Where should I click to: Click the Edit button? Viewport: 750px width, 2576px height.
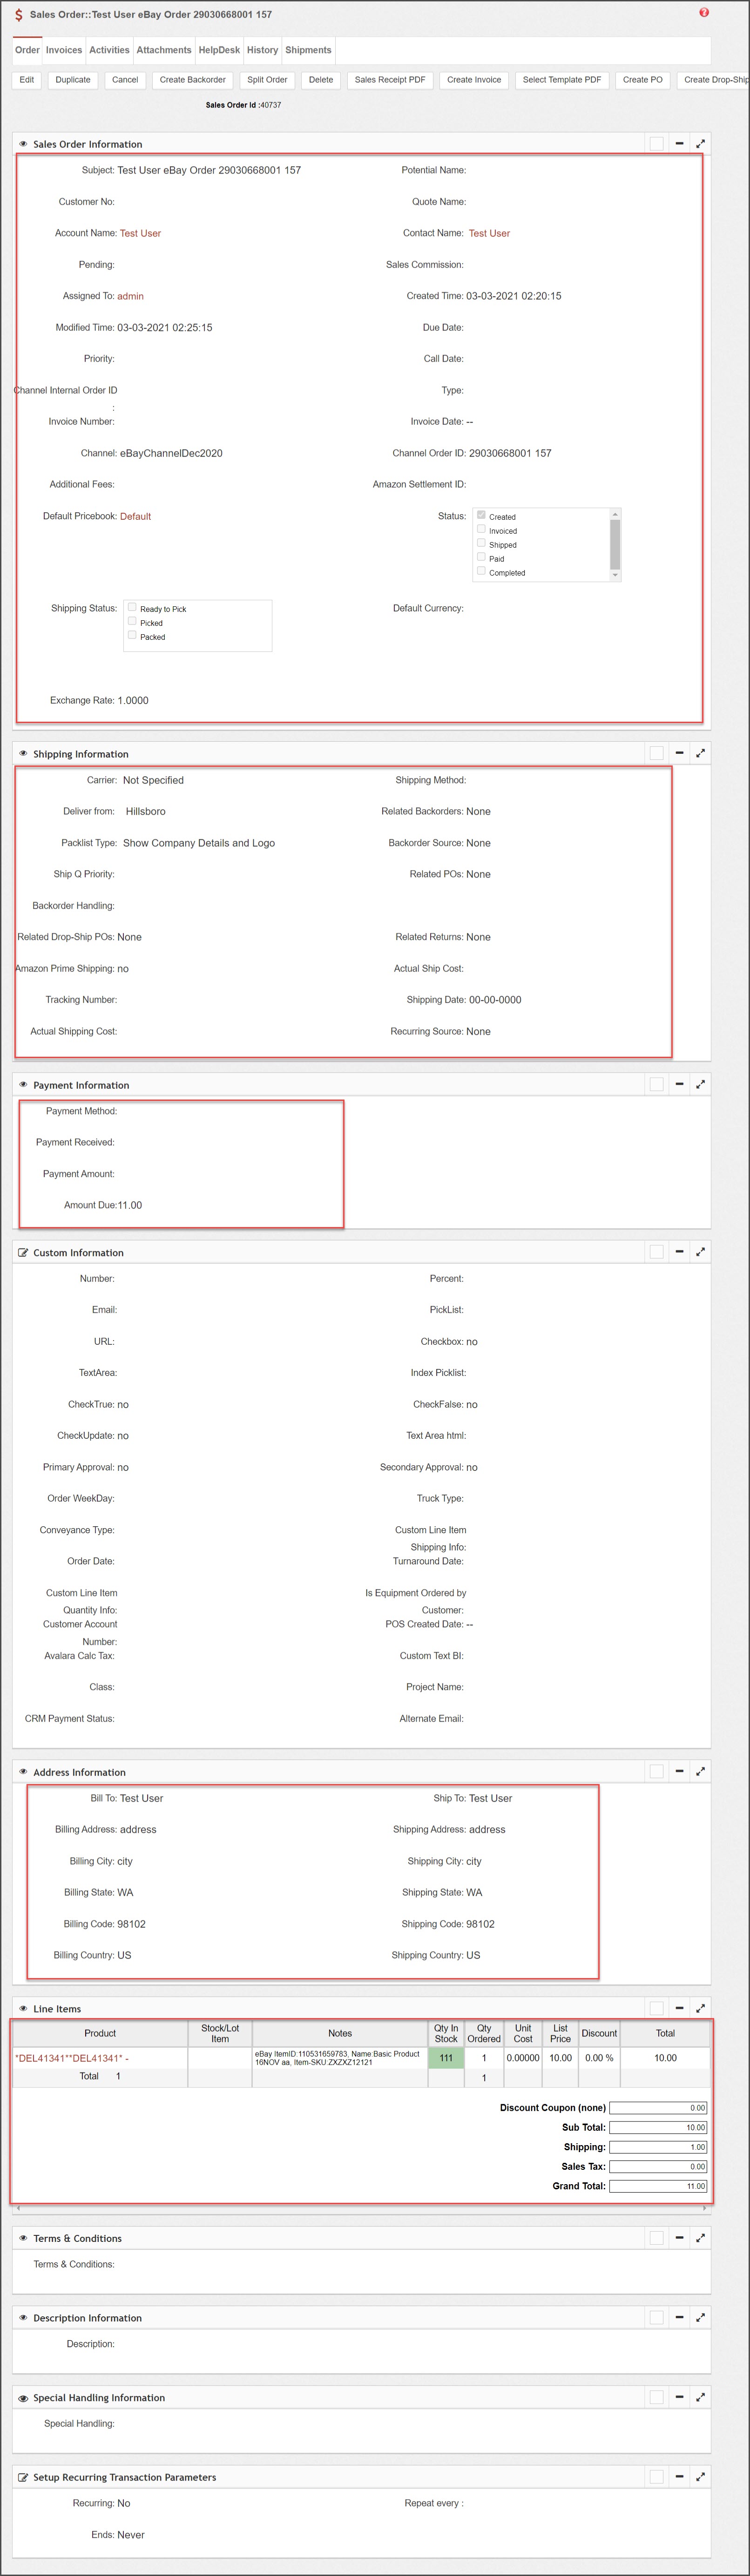(x=27, y=80)
